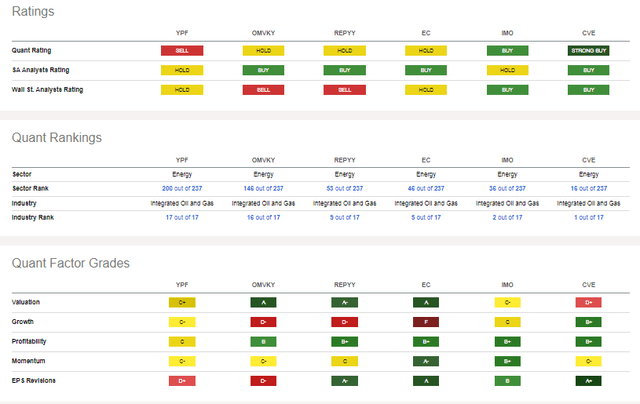Click the 'Valuation' row label
The width and height of the screenshot is (640, 404).
click(x=26, y=302)
